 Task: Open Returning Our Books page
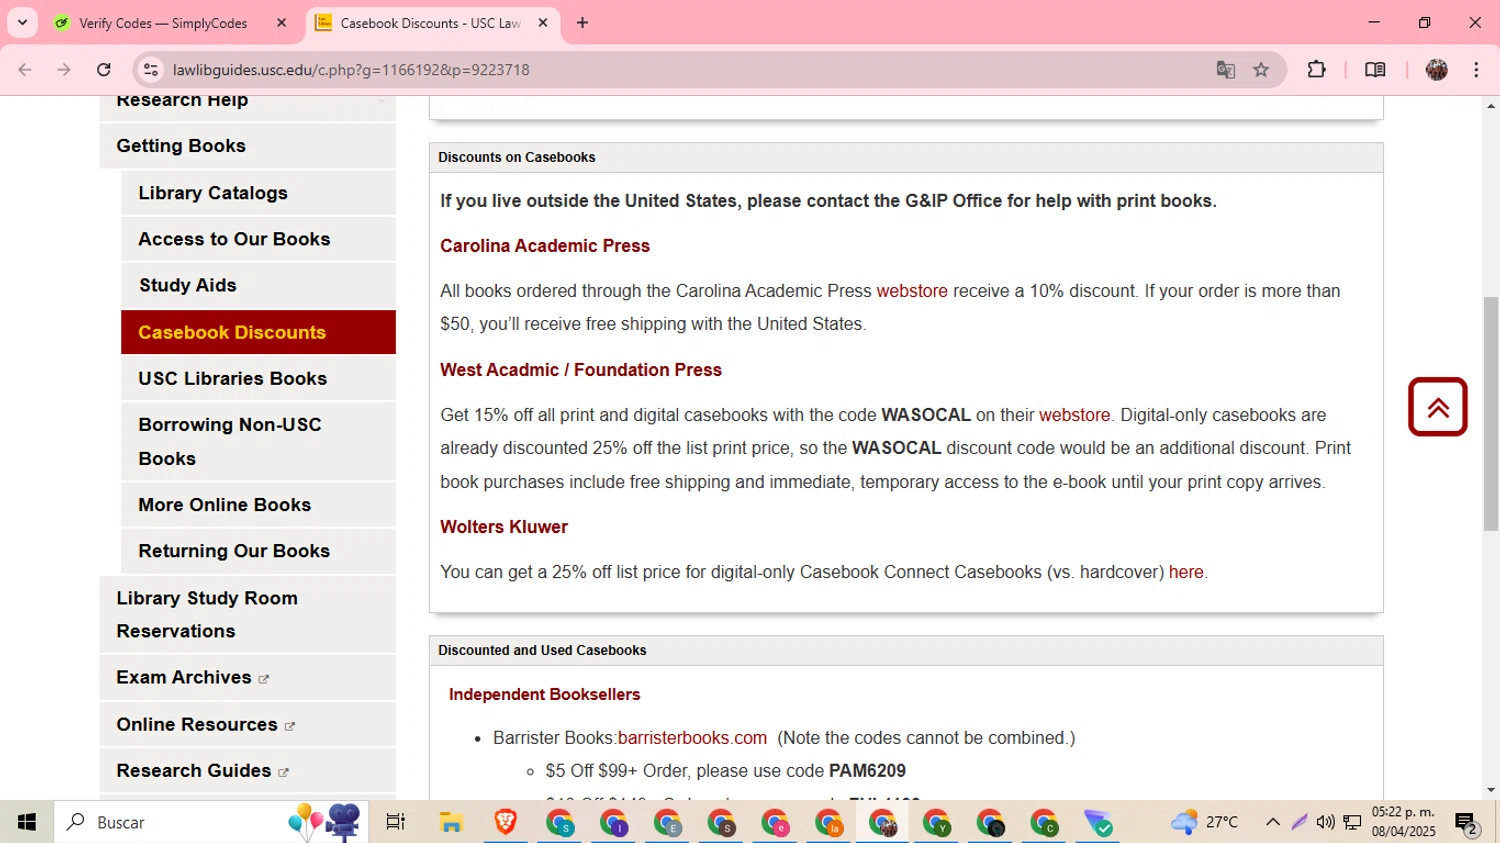pos(258,551)
